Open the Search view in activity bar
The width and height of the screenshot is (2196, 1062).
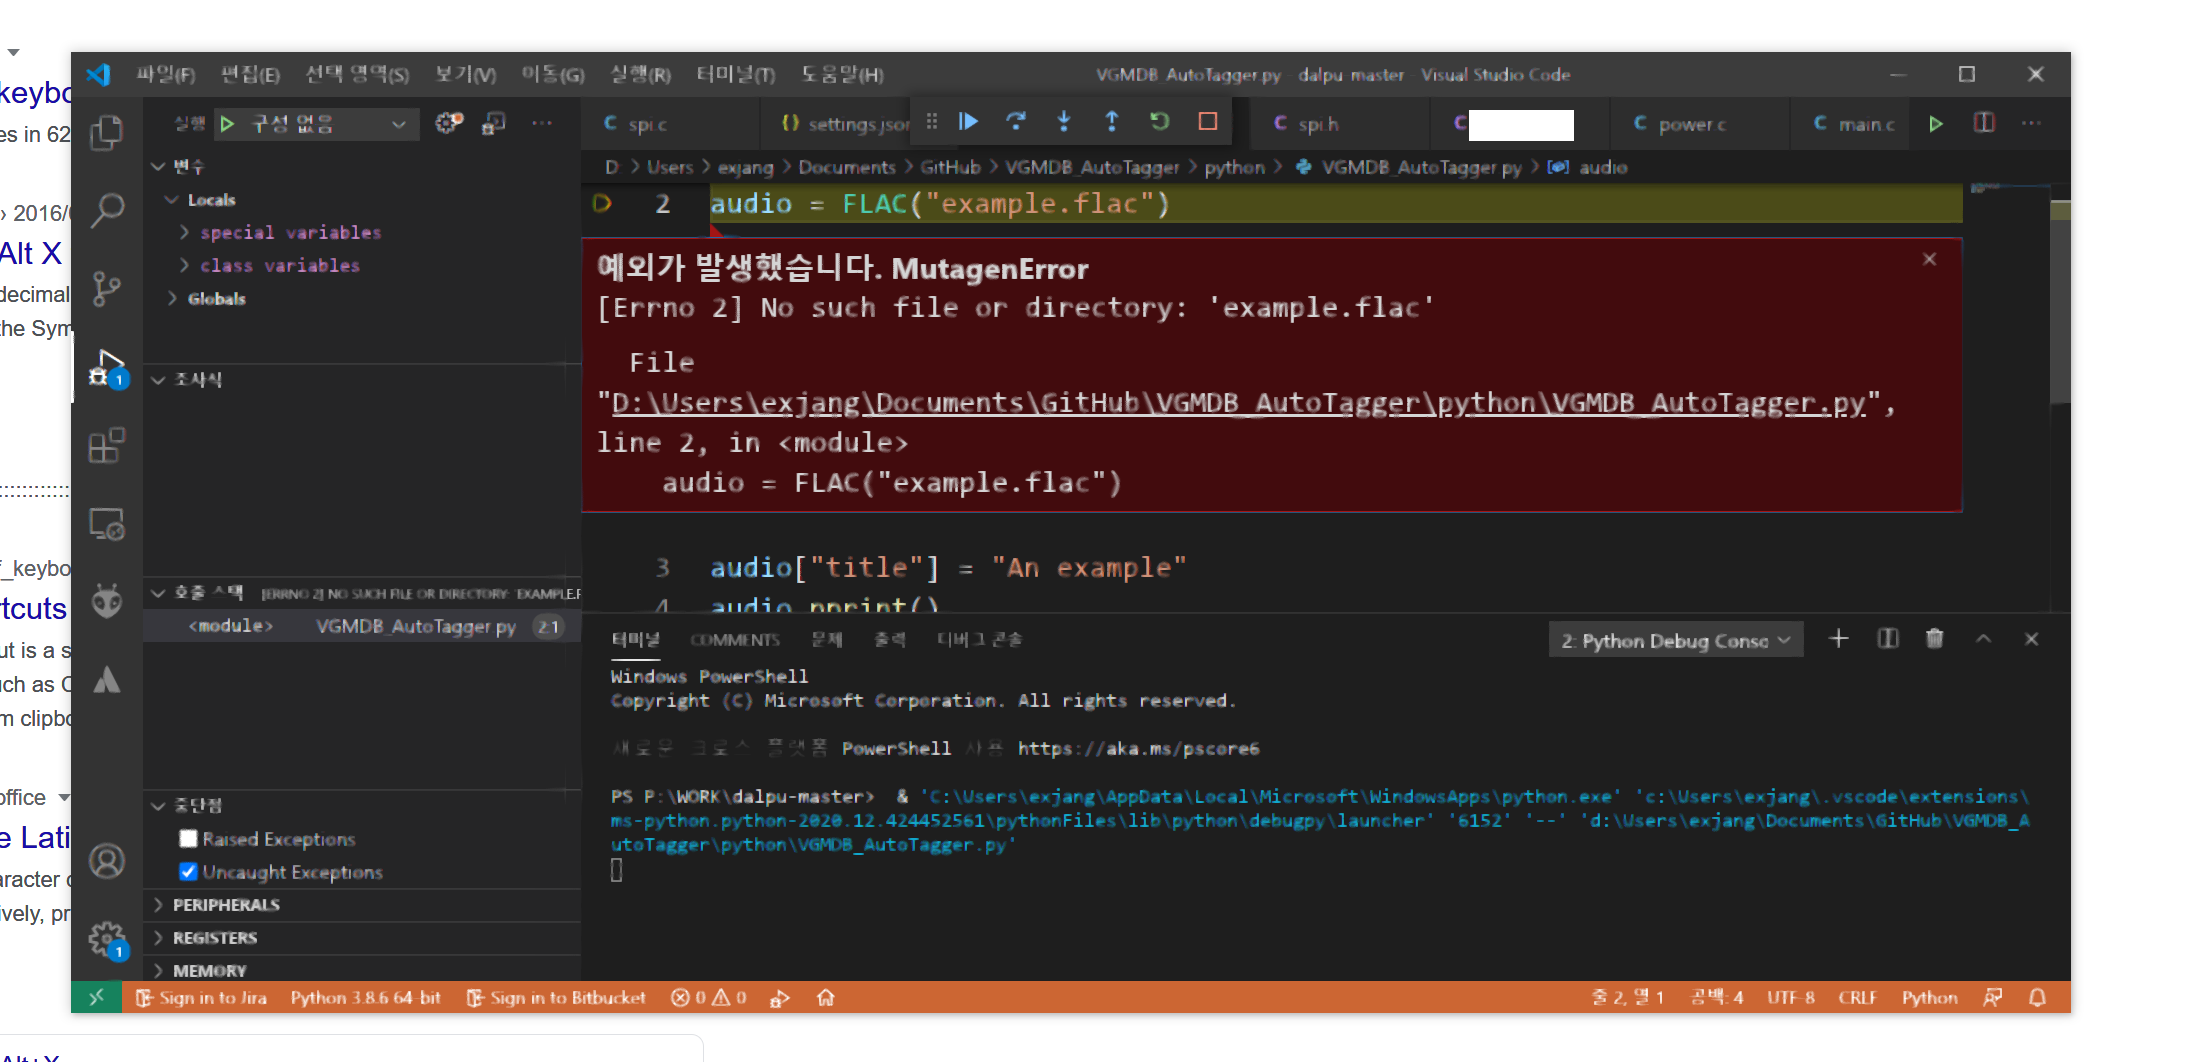107,210
